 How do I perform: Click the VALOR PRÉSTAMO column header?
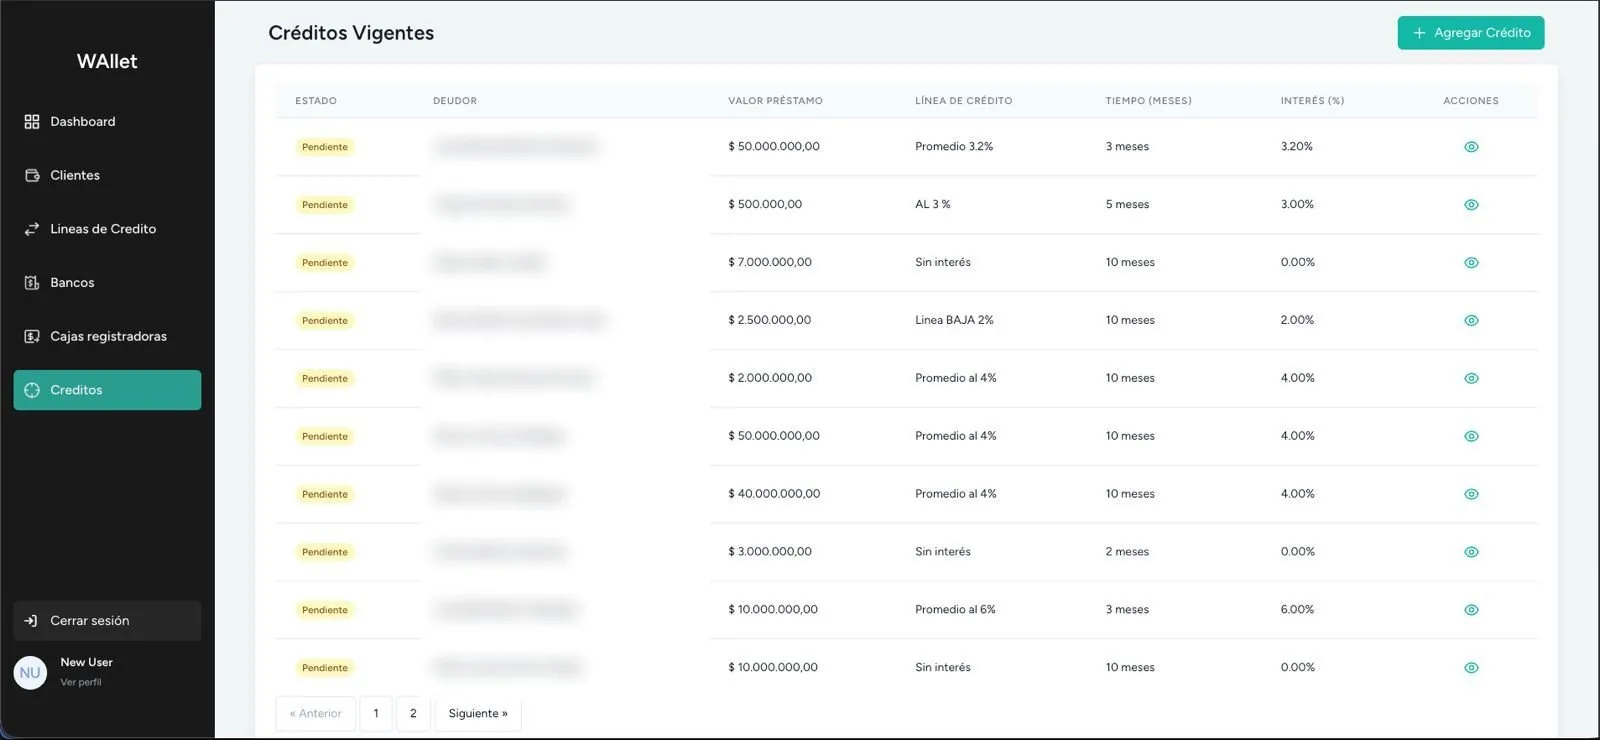775,101
